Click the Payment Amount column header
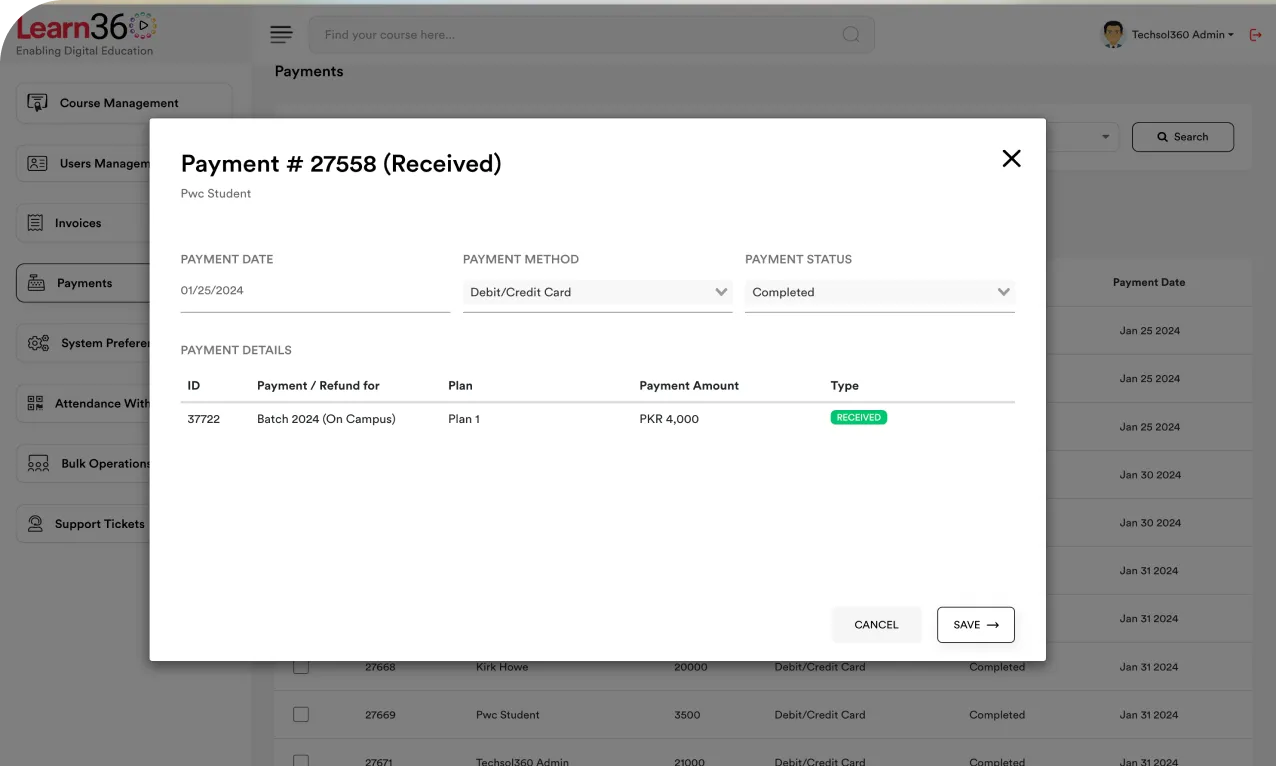 [689, 386]
